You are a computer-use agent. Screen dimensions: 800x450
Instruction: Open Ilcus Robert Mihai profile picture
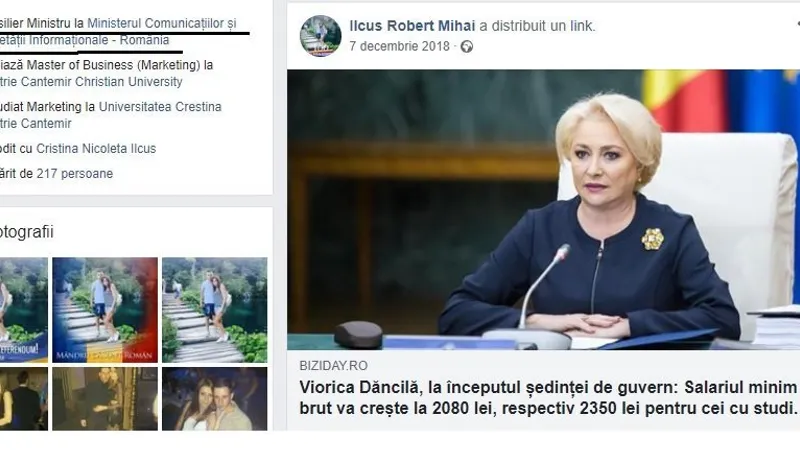pyautogui.click(x=320, y=35)
